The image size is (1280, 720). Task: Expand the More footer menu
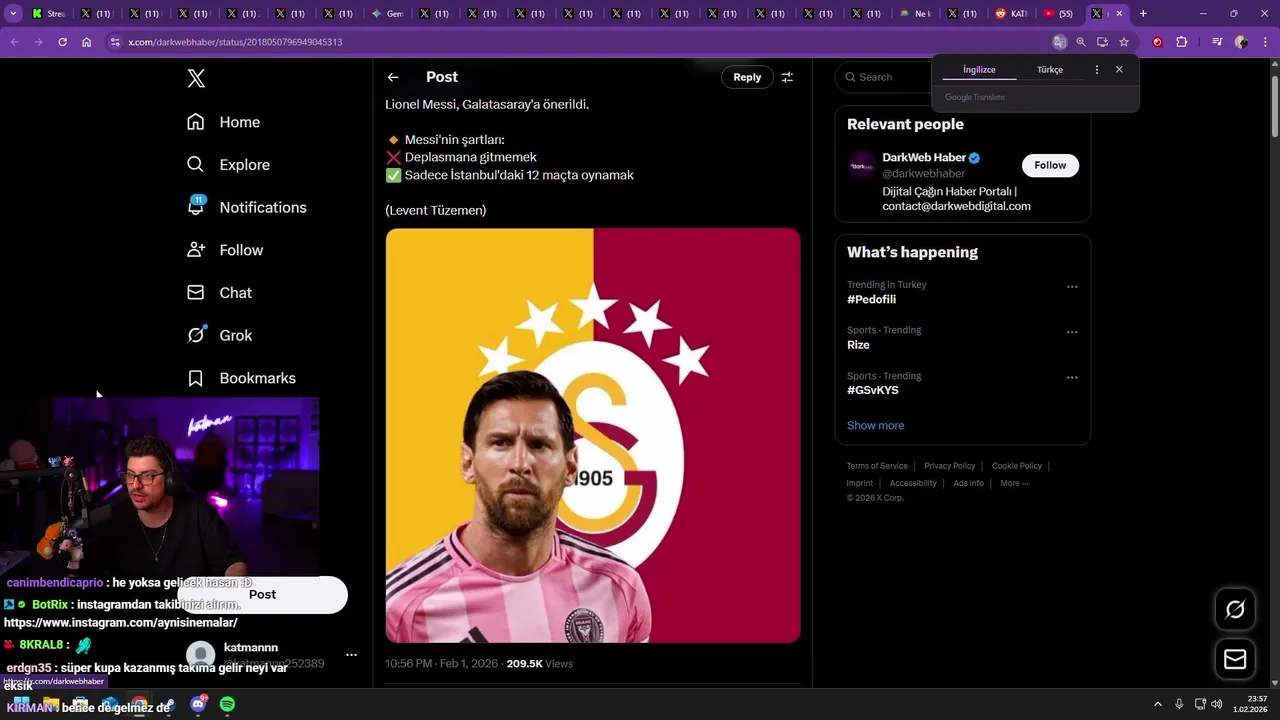pos(1014,483)
